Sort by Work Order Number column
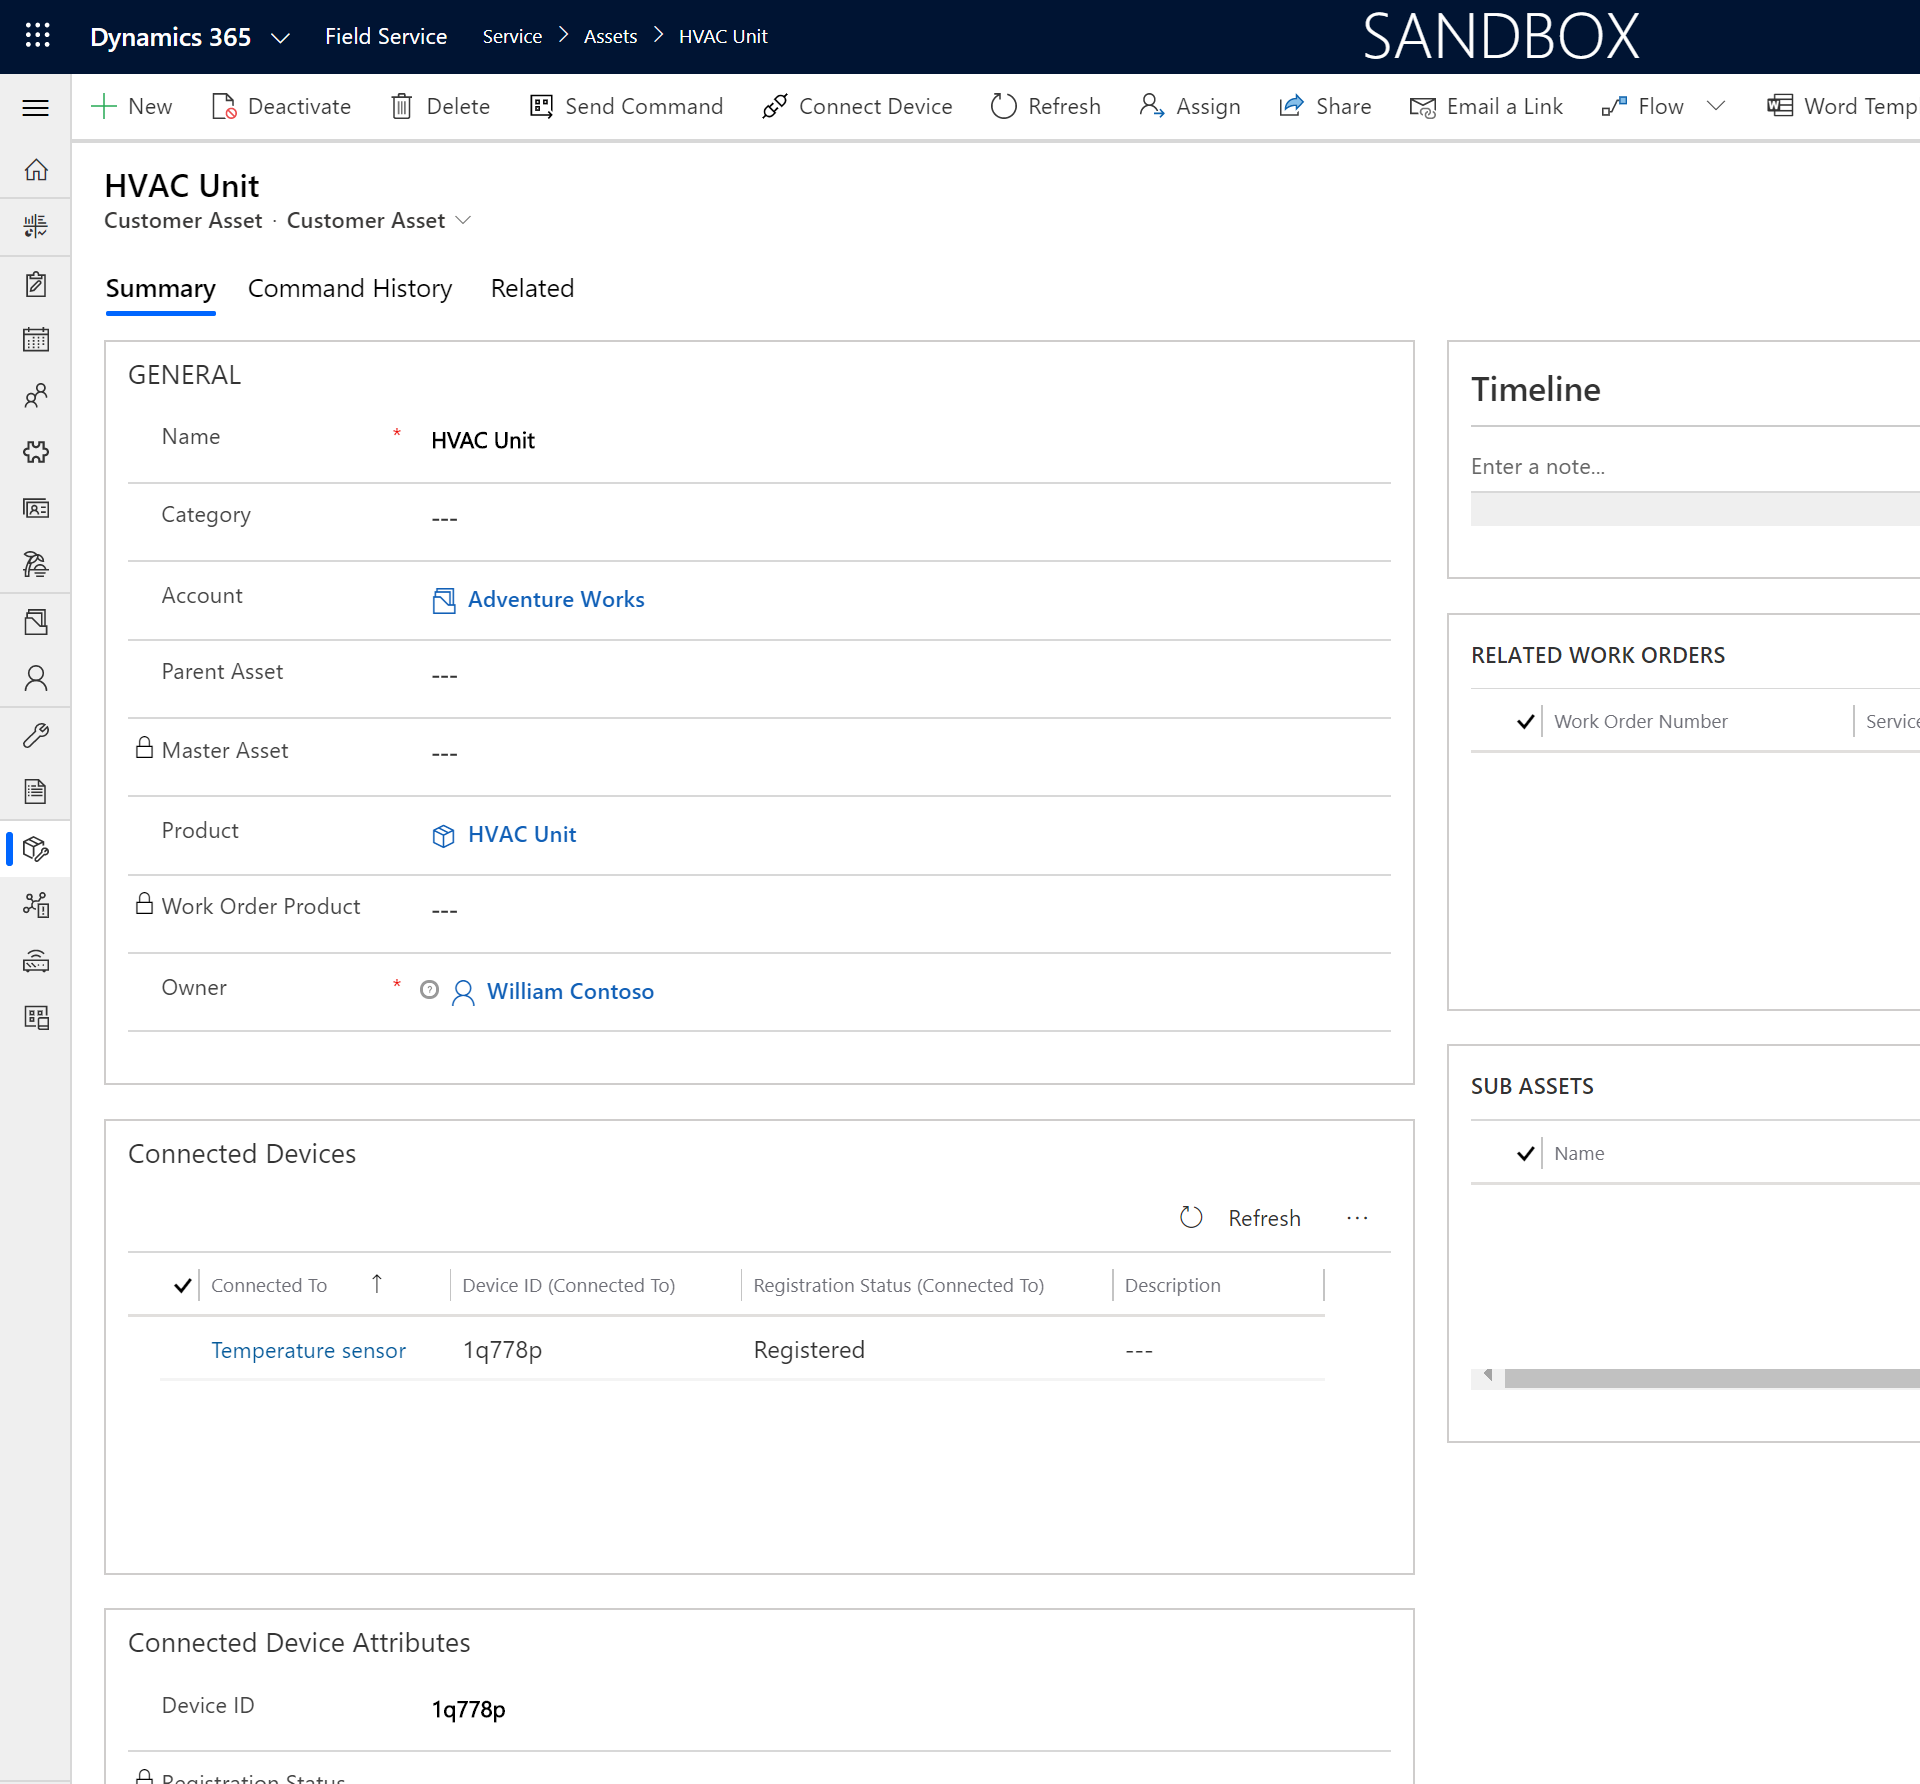The height and width of the screenshot is (1784, 1920). [x=1641, y=721]
